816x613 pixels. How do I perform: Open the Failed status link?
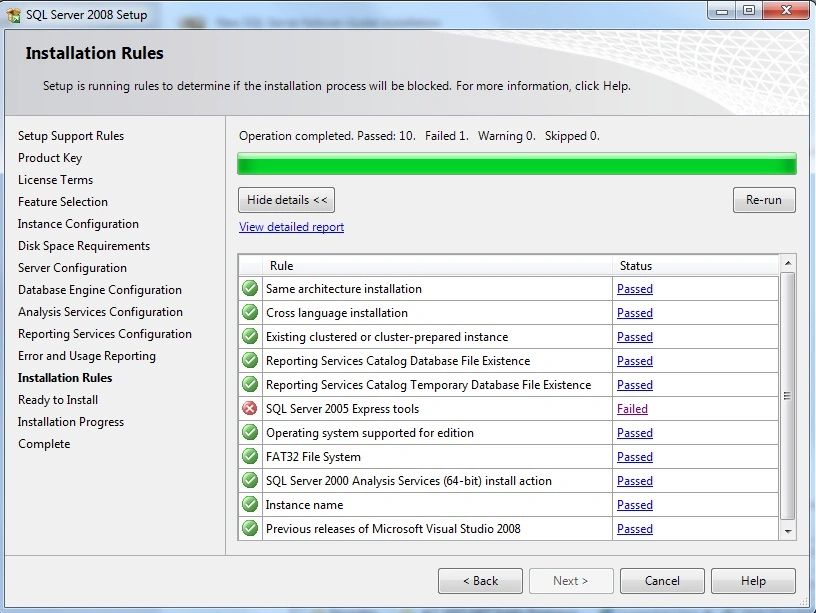pyautogui.click(x=632, y=408)
